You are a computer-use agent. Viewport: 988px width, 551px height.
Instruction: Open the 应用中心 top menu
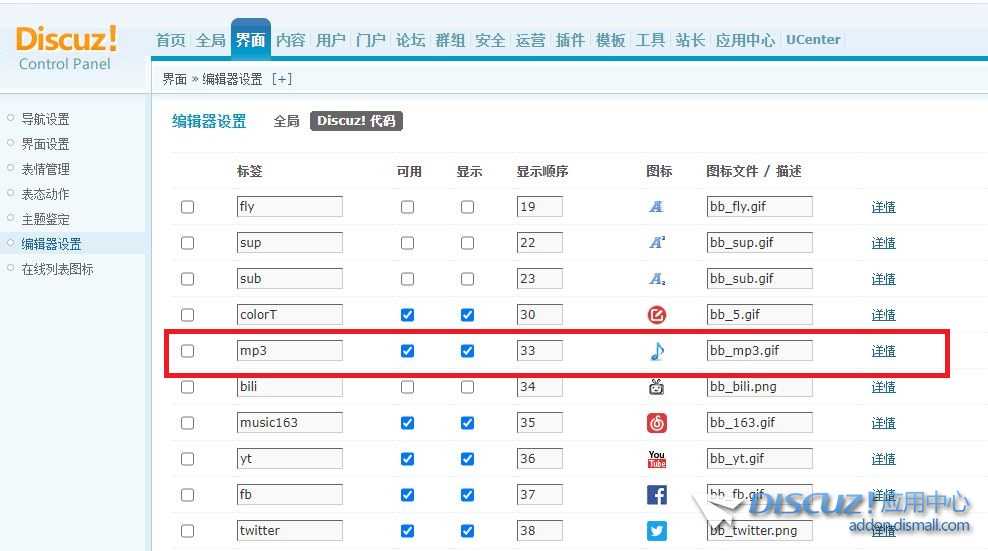coord(745,40)
